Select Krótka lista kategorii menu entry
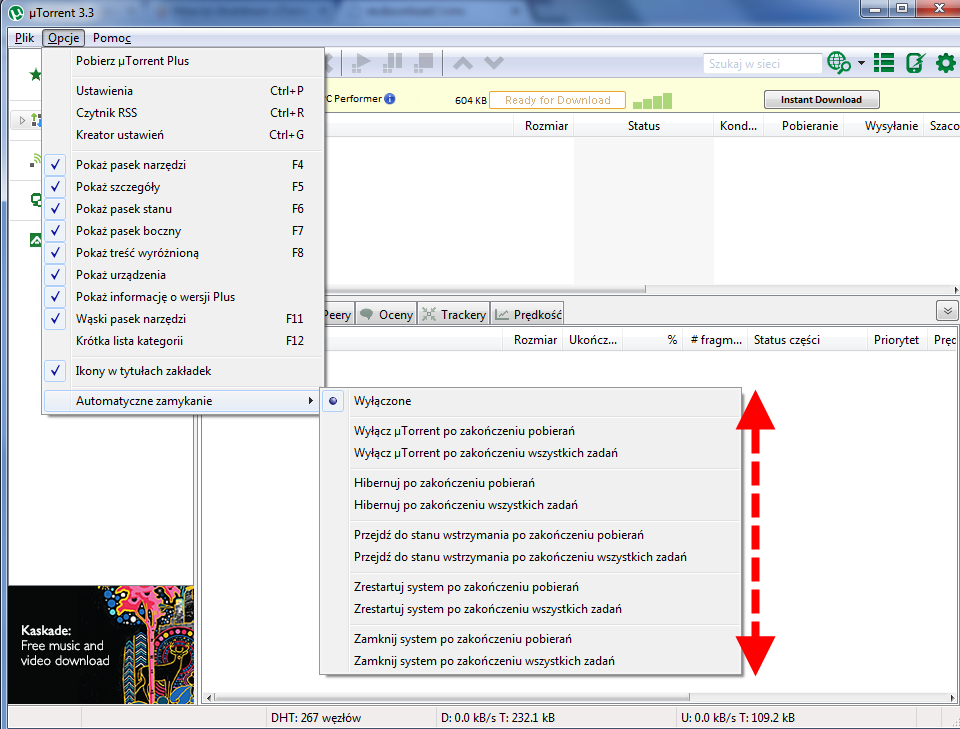The width and height of the screenshot is (960, 729). click(182, 341)
